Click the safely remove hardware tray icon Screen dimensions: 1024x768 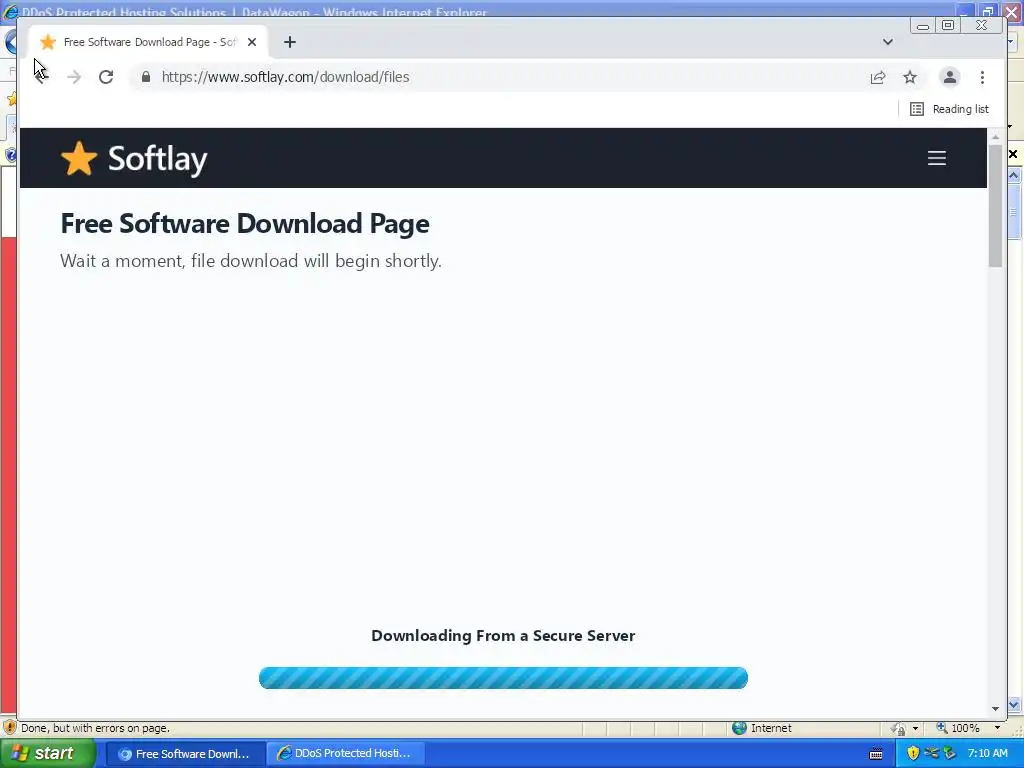[950, 754]
